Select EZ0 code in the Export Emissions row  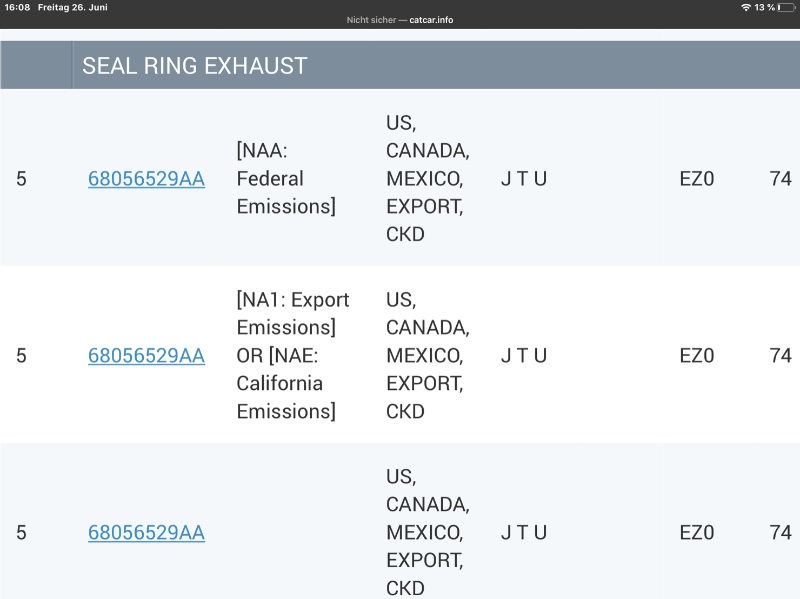coord(697,356)
